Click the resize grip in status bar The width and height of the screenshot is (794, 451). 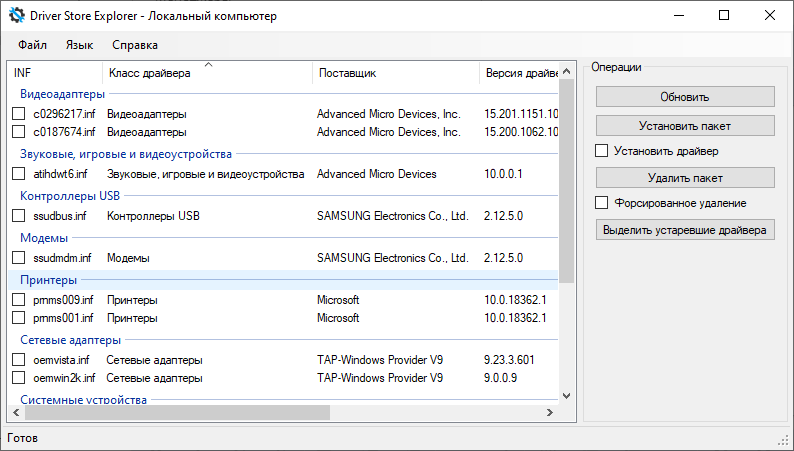783,440
